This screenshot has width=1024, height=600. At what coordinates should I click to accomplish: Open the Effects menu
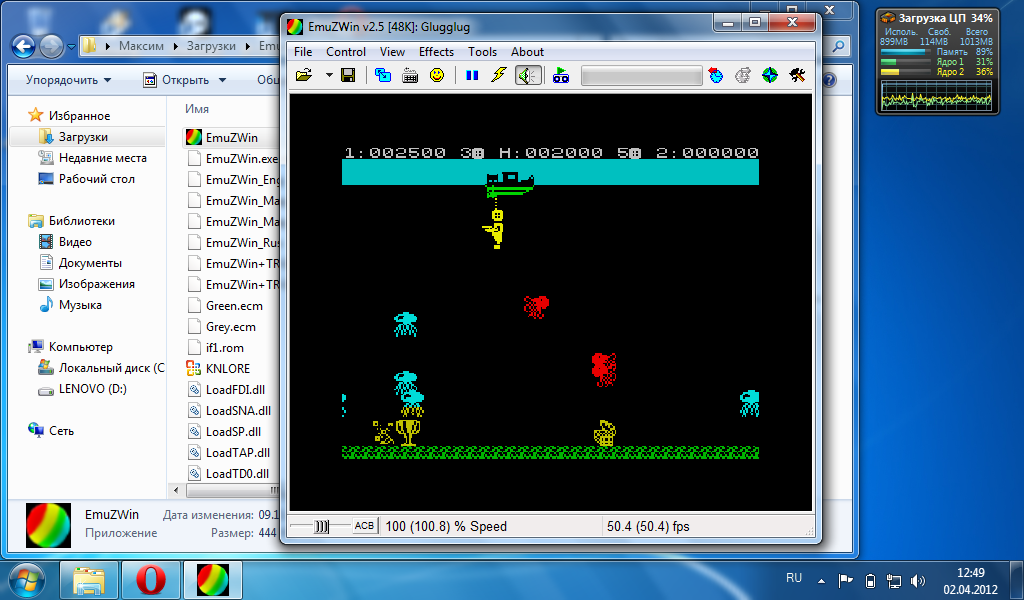(436, 52)
